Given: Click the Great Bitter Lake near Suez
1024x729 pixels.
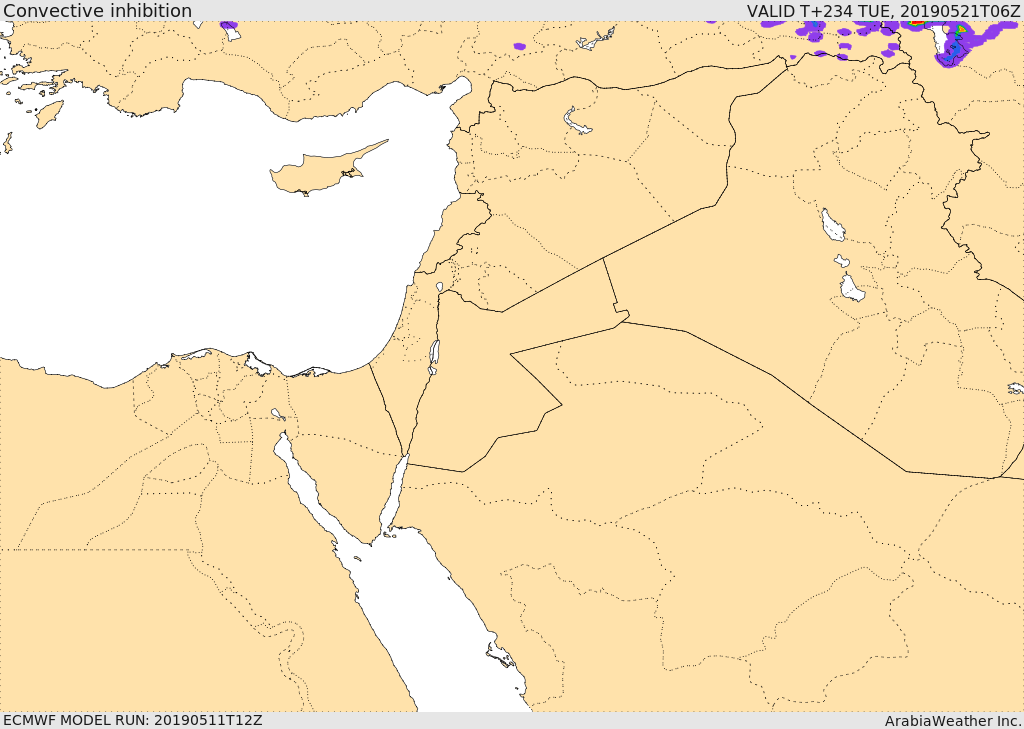Looking at the screenshot, I should (x=277, y=413).
